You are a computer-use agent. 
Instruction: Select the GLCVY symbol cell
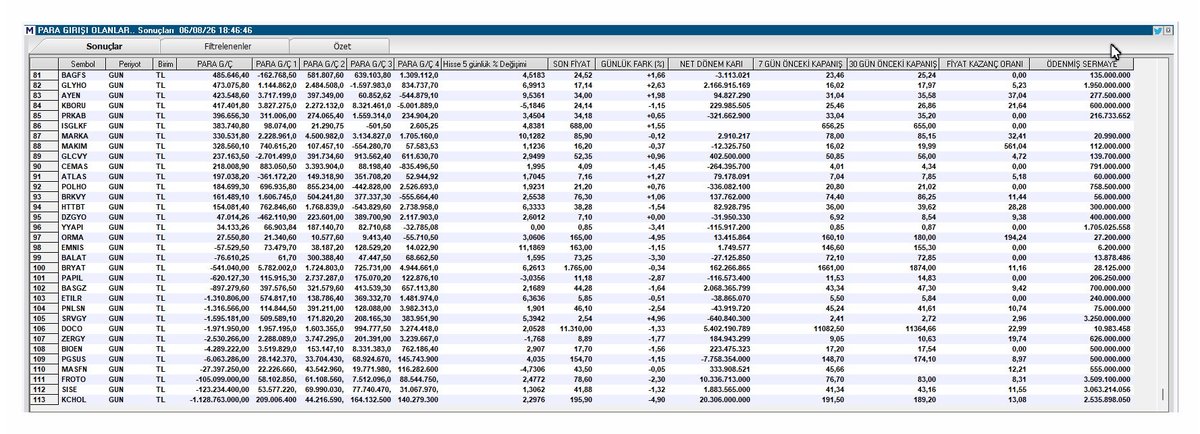coord(81,156)
